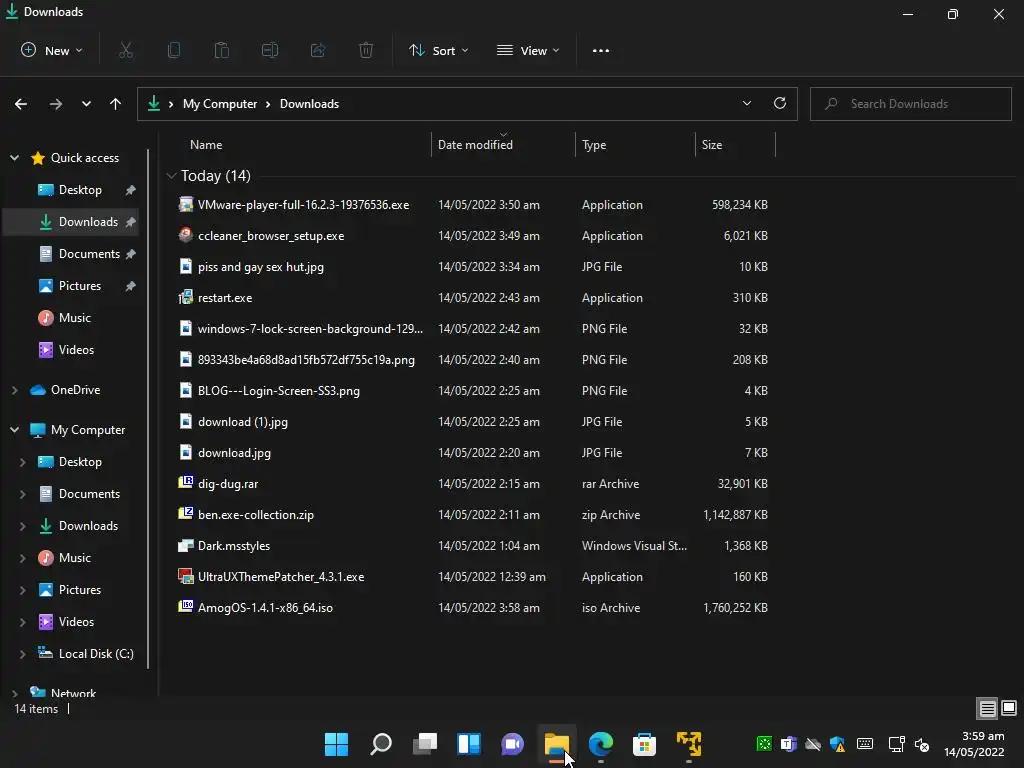This screenshot has width=1024, height=768.
Task: Click Downloads in breadcrumb path
Action: [x=310, y=104]
